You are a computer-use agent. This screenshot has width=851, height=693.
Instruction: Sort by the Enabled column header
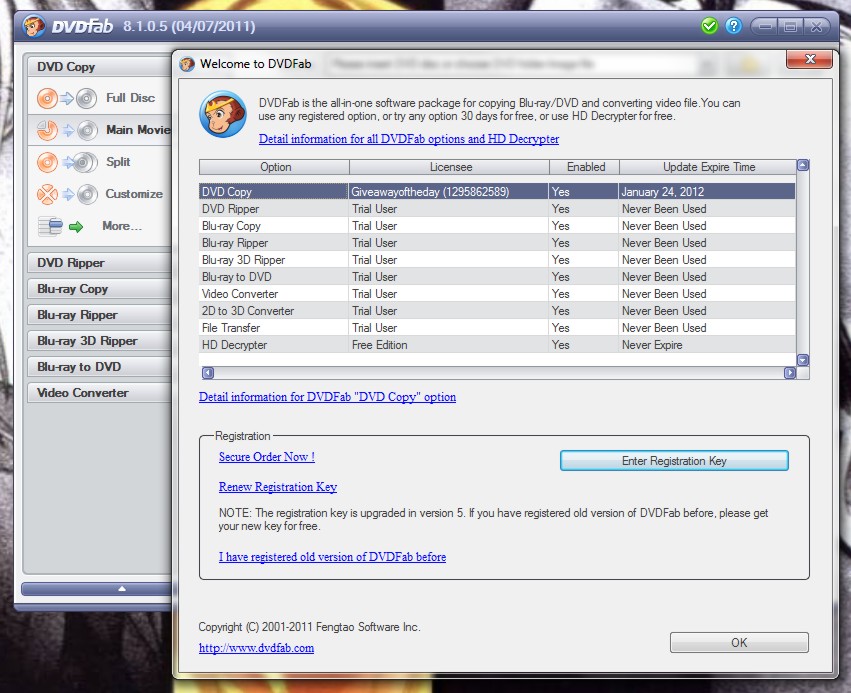tap(585, 167)
